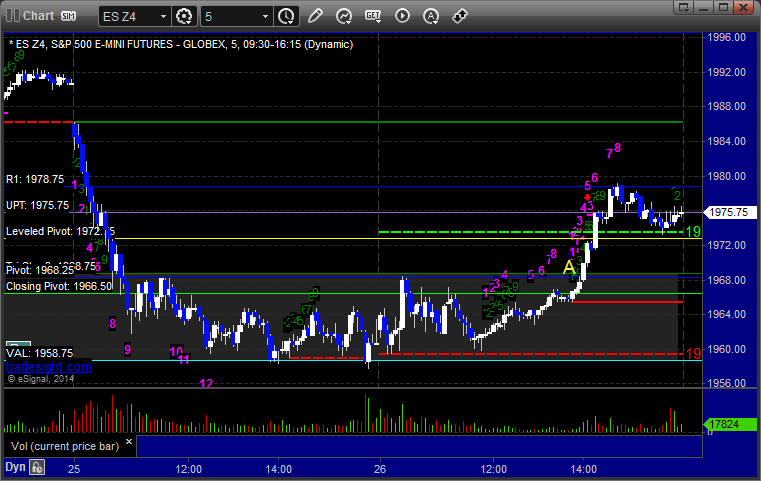Screen dimensions: 761x481
Task: Click the eSignal, 2014 copyright text
Action: click(41, 379)
